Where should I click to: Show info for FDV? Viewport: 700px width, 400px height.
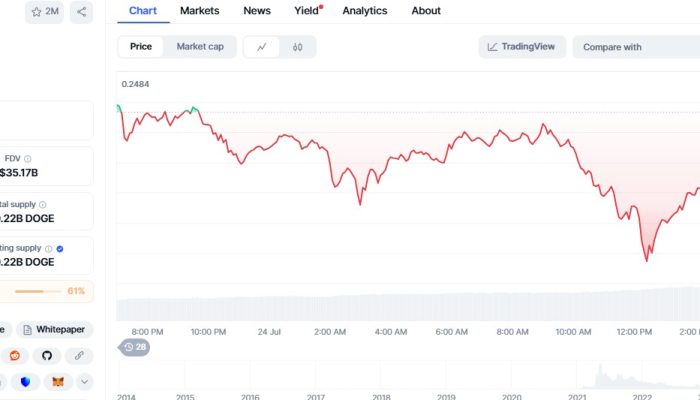[x=28, y=158]
